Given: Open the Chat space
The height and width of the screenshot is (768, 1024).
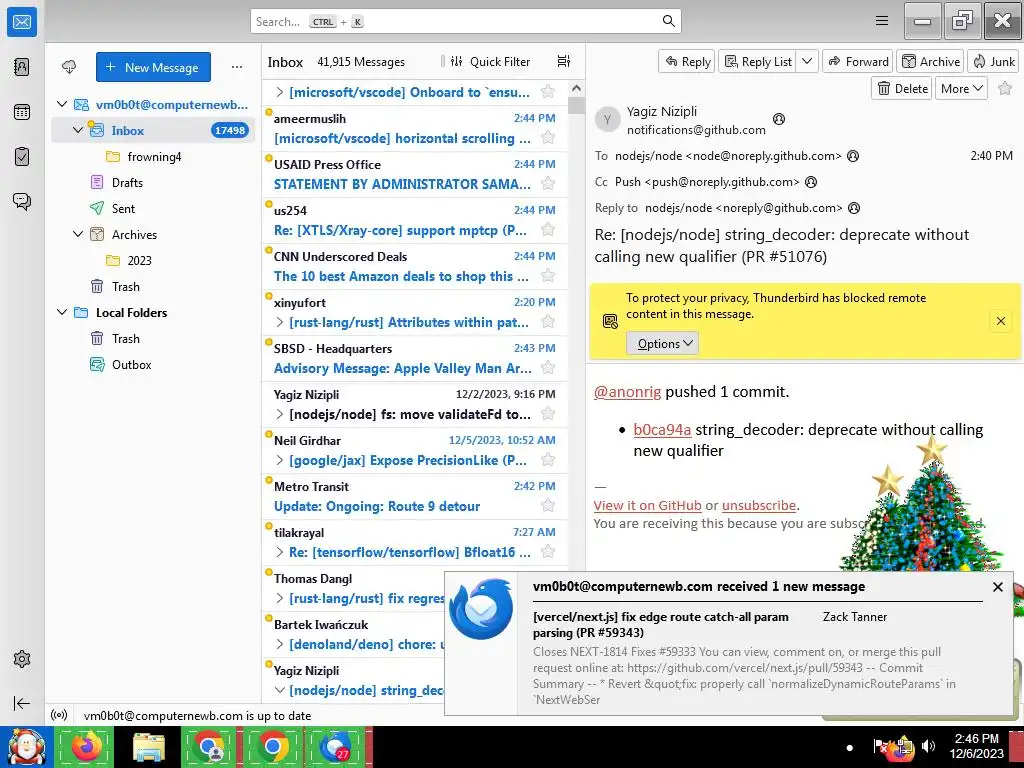Looking at the screenshot, I should (x=22, y=201).
